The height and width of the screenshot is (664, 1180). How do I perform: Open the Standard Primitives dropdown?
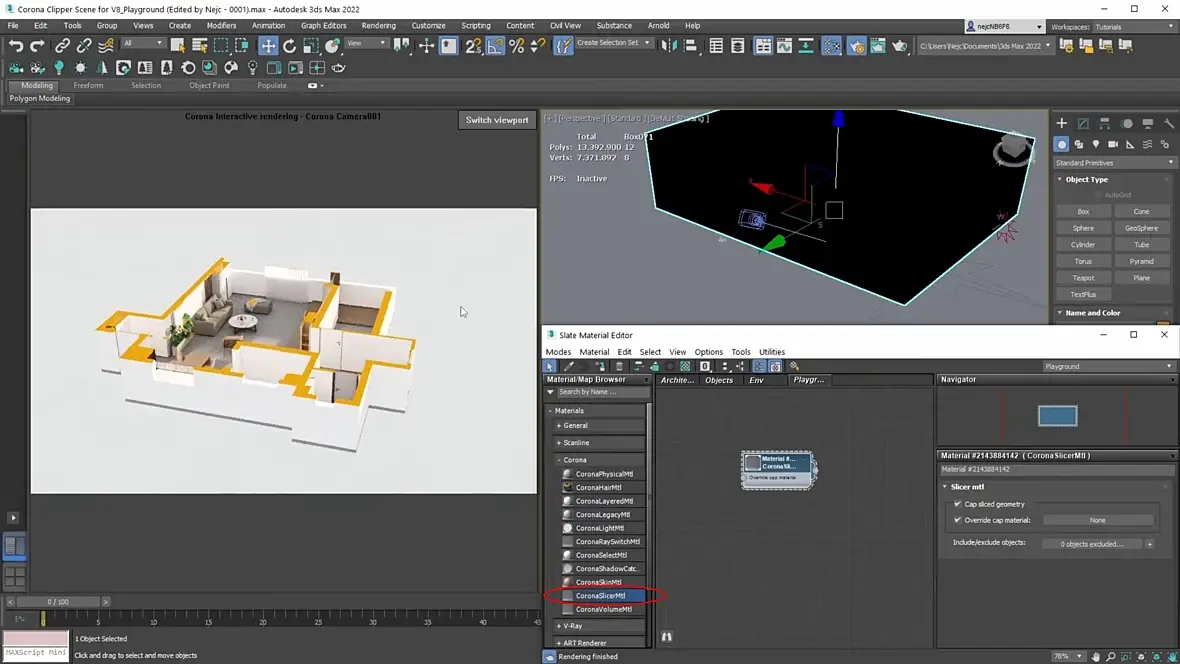tap(1114, 162)
